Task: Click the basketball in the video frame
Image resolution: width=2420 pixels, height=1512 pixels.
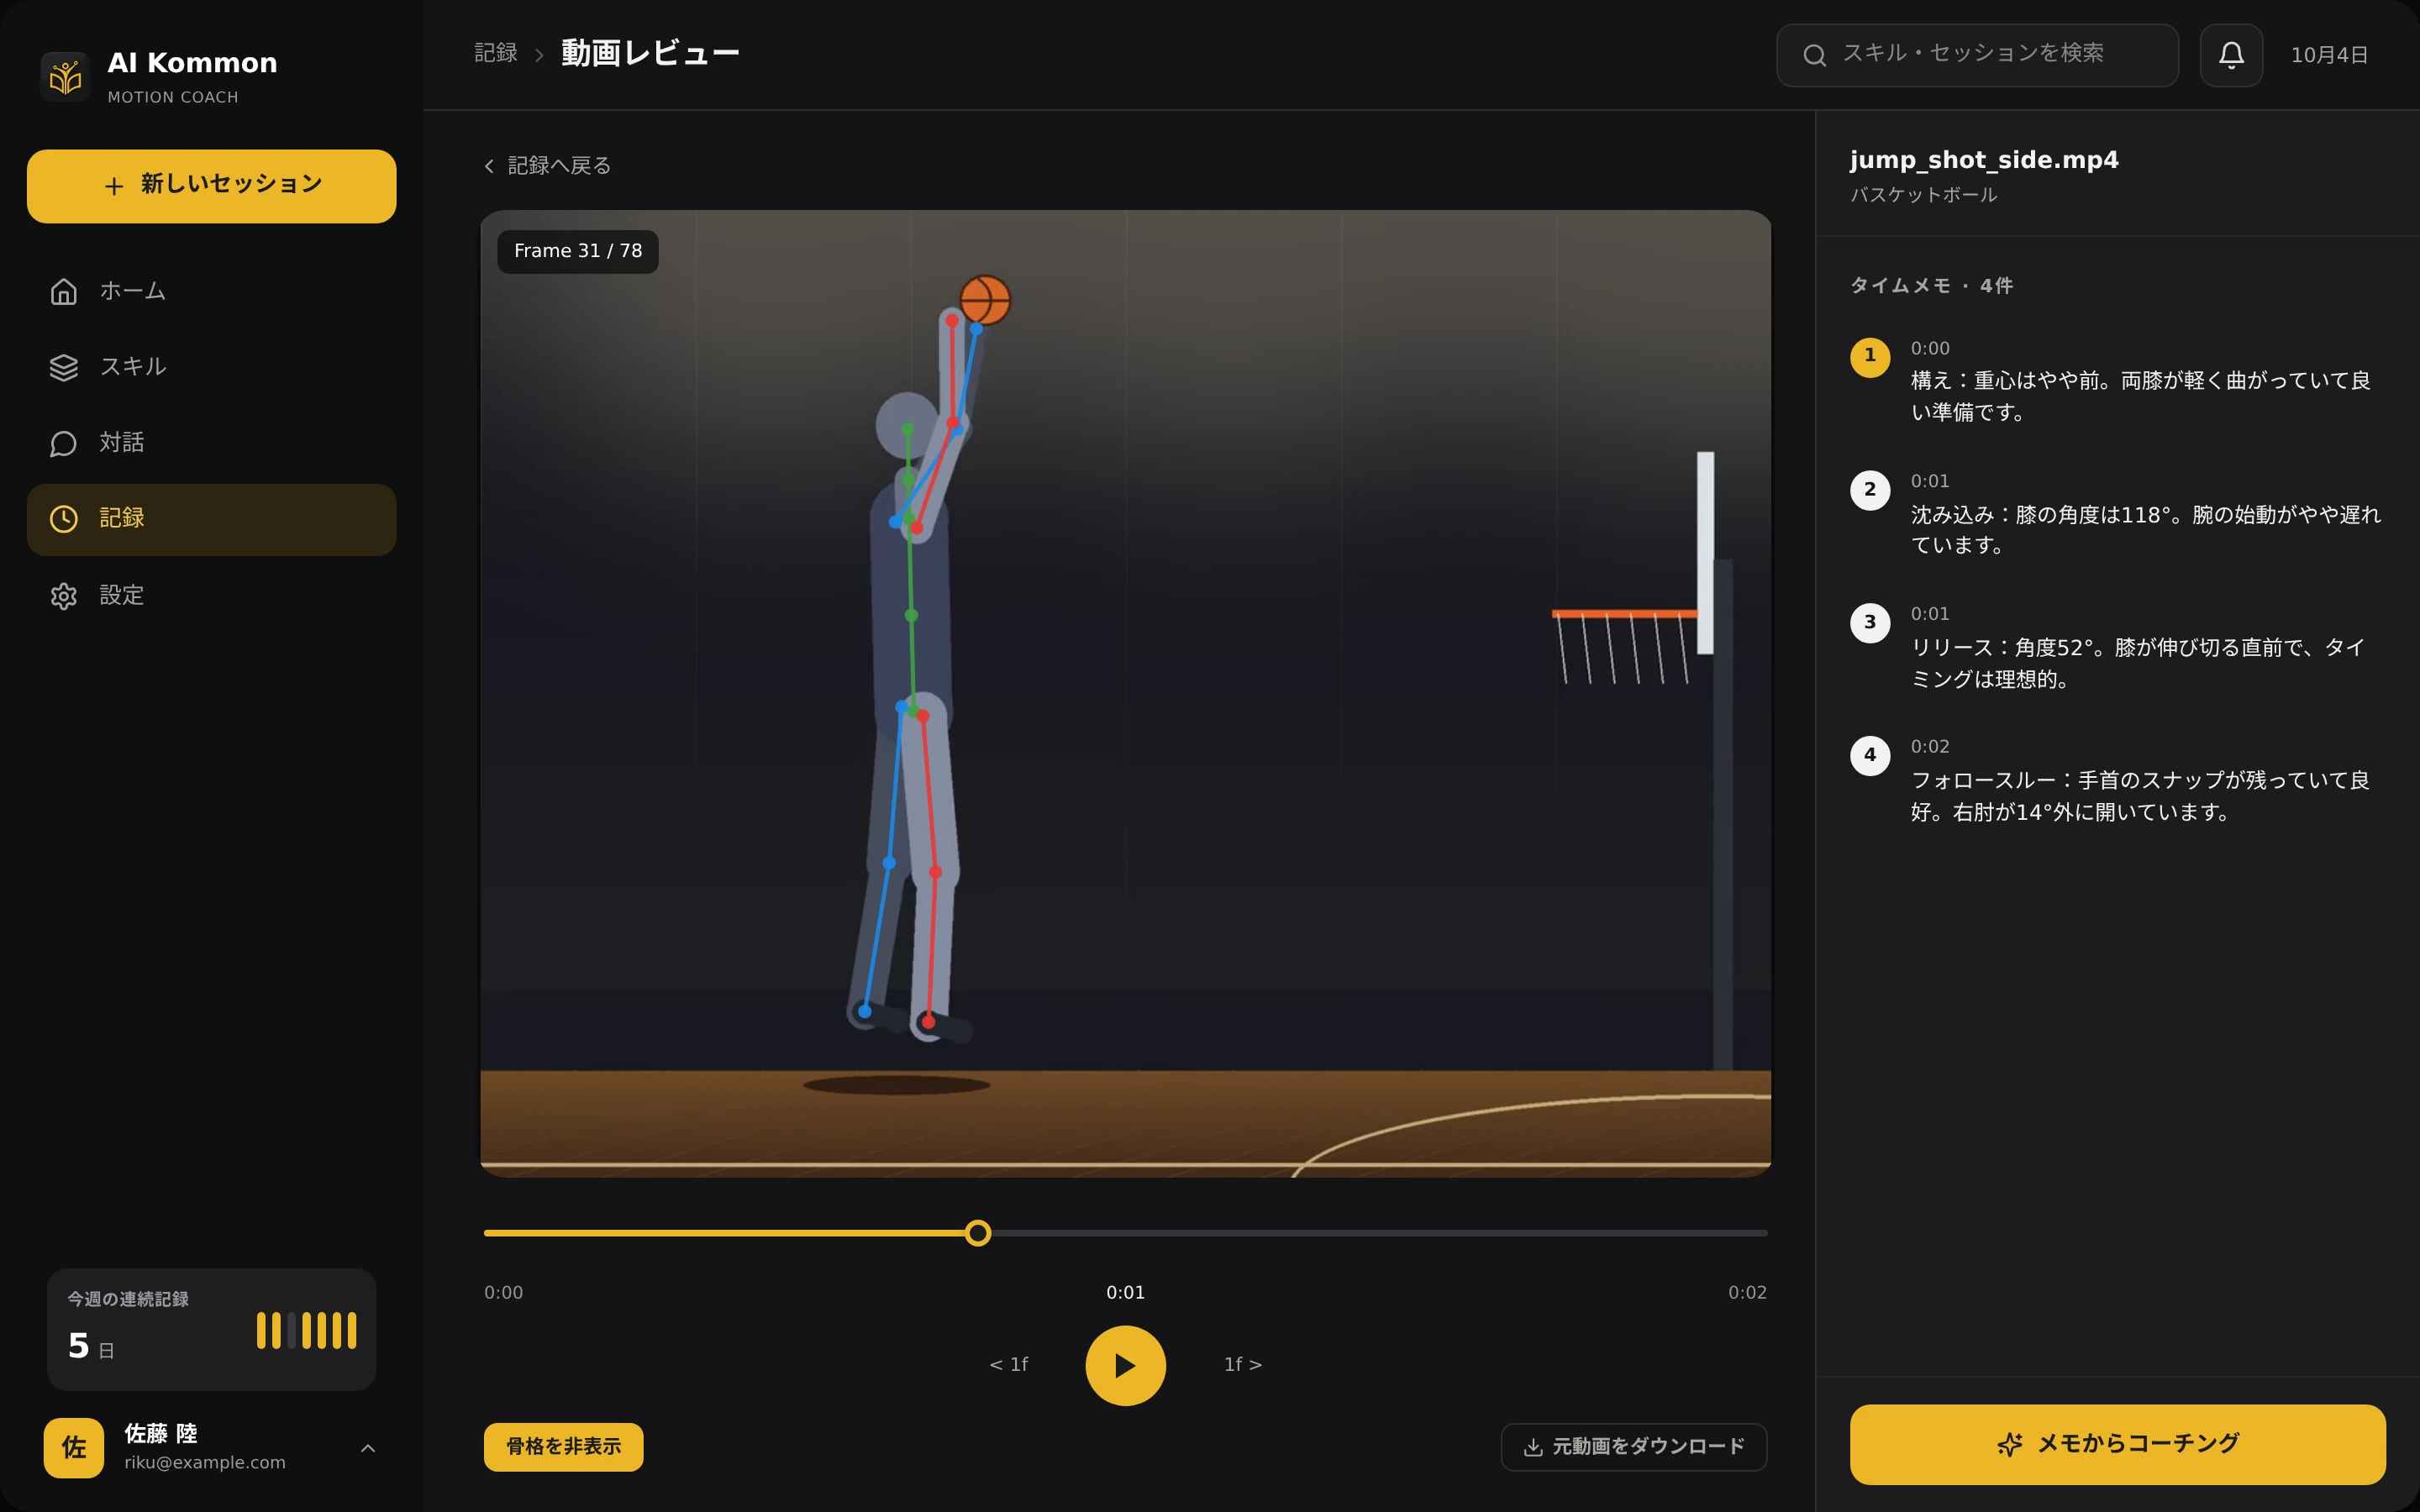Action: tap(985, 300)
